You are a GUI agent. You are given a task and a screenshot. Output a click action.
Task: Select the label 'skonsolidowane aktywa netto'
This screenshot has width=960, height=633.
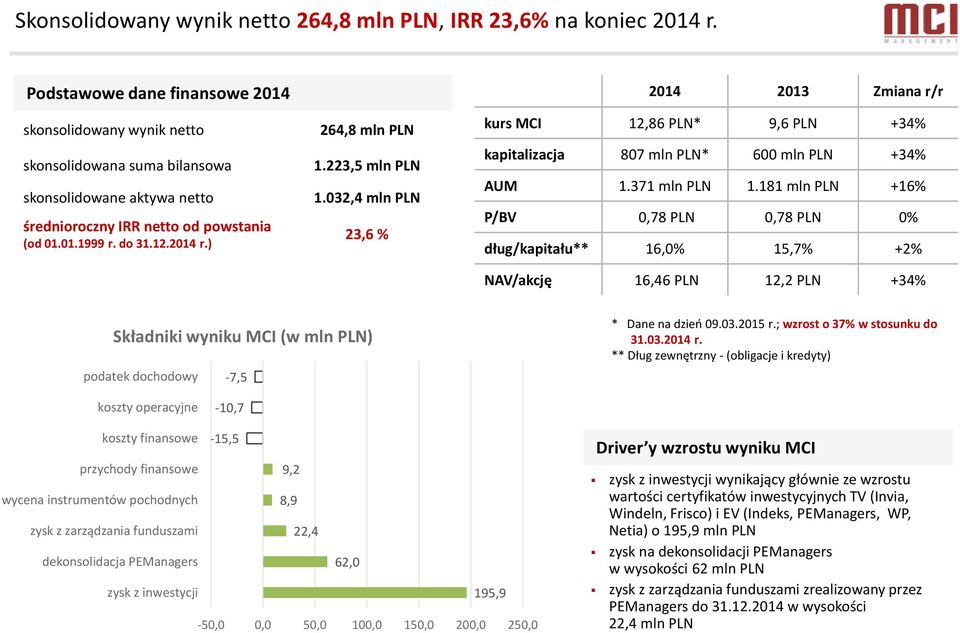point(118,198)
